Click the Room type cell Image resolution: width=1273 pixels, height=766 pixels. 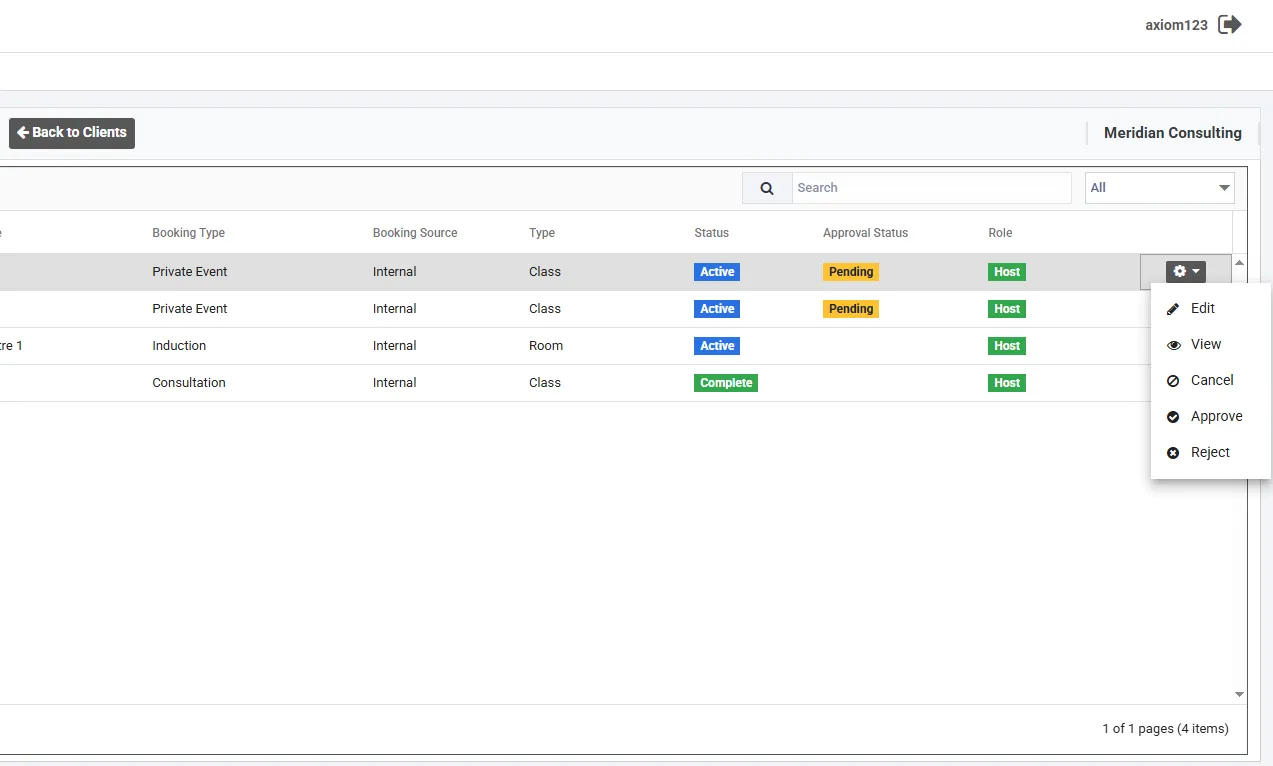coord(546,346)
